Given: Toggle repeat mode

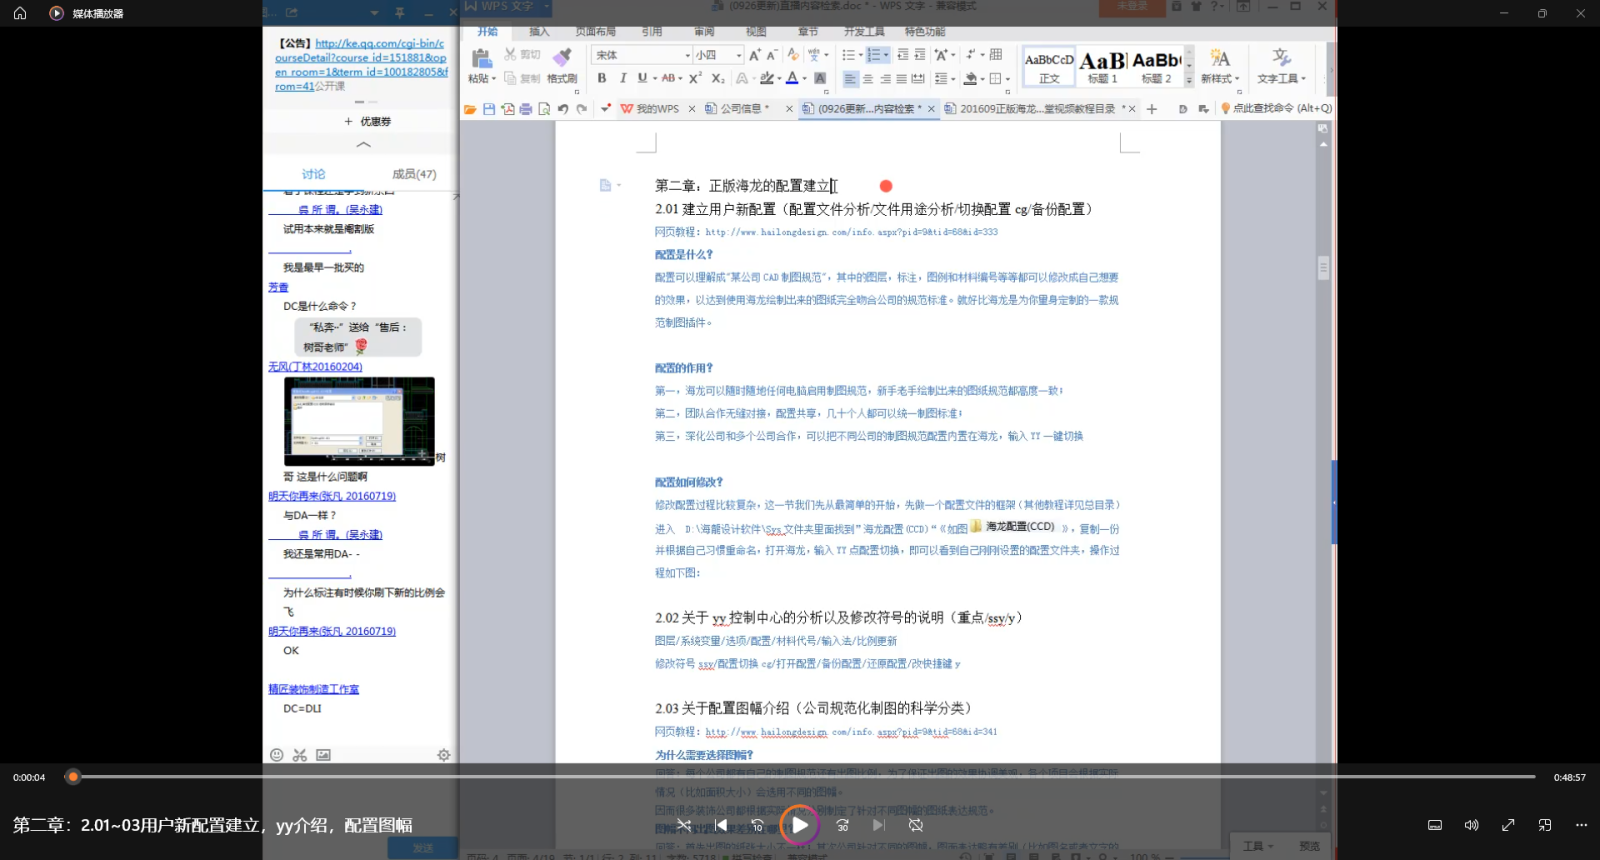Looking at the screenshot, I should coord(916,825).
